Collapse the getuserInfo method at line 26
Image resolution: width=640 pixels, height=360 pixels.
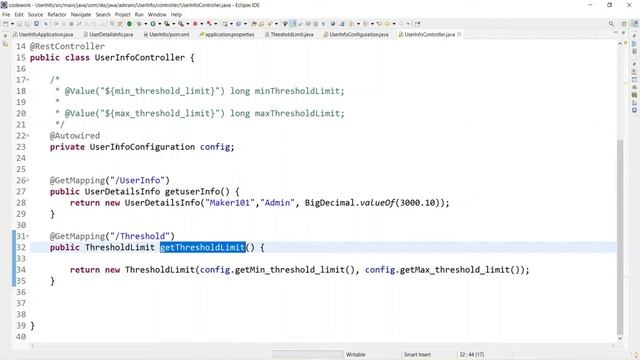click(28, 180)
